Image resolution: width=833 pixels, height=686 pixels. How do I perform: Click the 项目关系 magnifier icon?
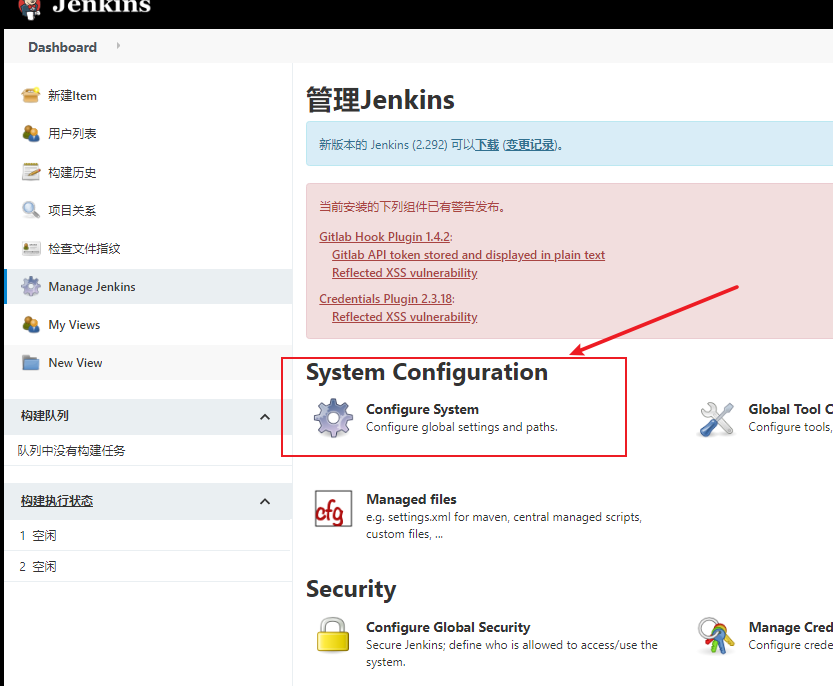(28, 209)
